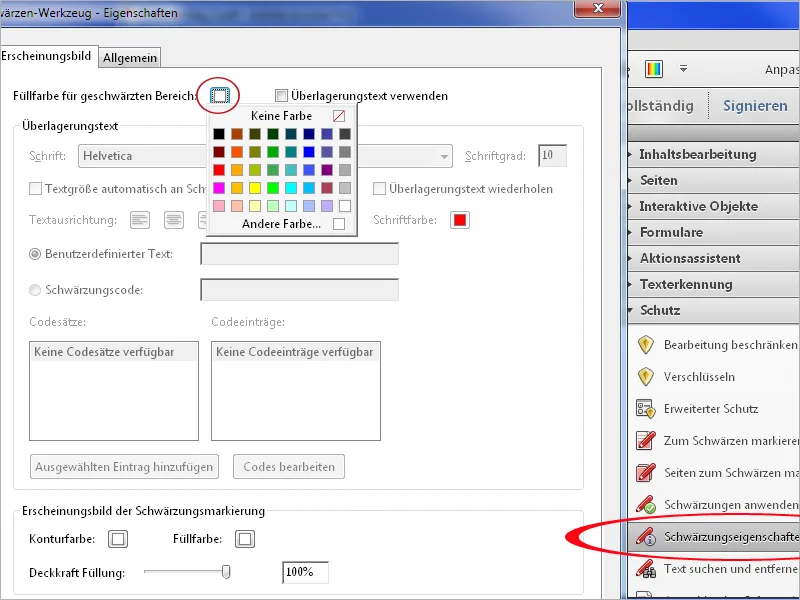Click the Text suchen und entfernen icon
Viewport: 800px width, 600px height.
coord(645,568)
